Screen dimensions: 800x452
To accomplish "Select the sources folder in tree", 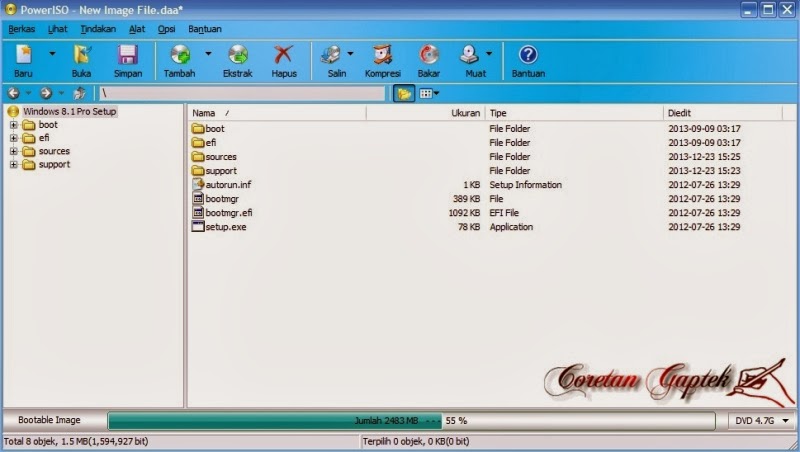I will pyautogui.click(x=54, y=151).
